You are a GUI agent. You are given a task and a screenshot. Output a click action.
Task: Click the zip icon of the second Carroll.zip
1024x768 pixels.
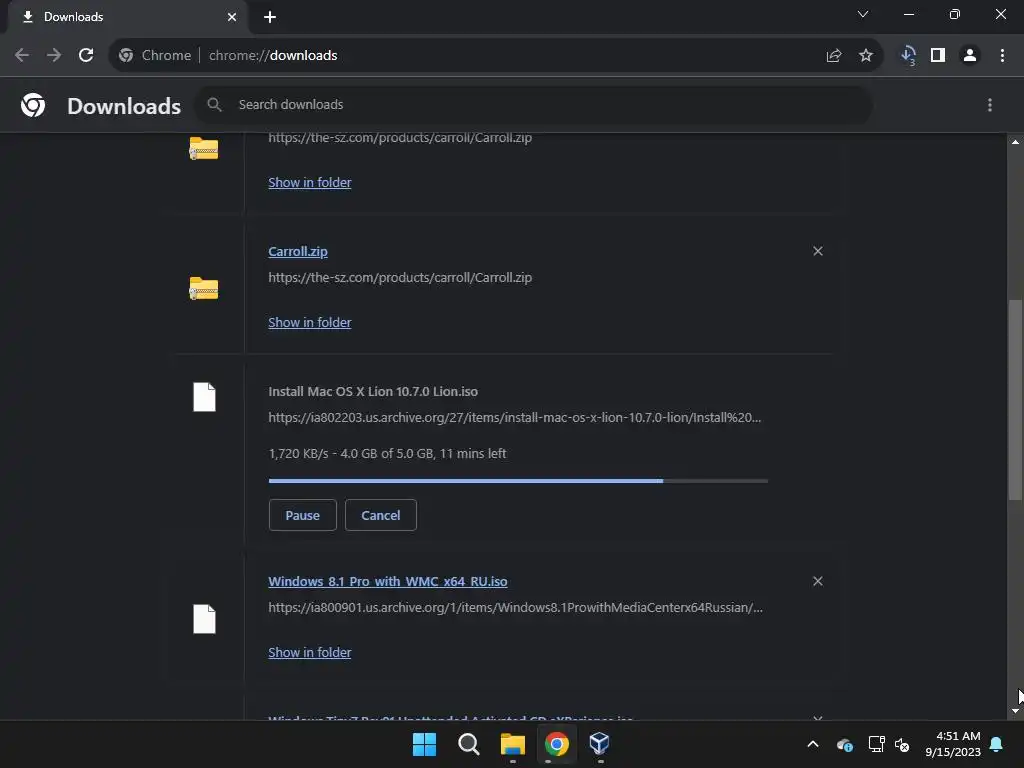(204, 288)
